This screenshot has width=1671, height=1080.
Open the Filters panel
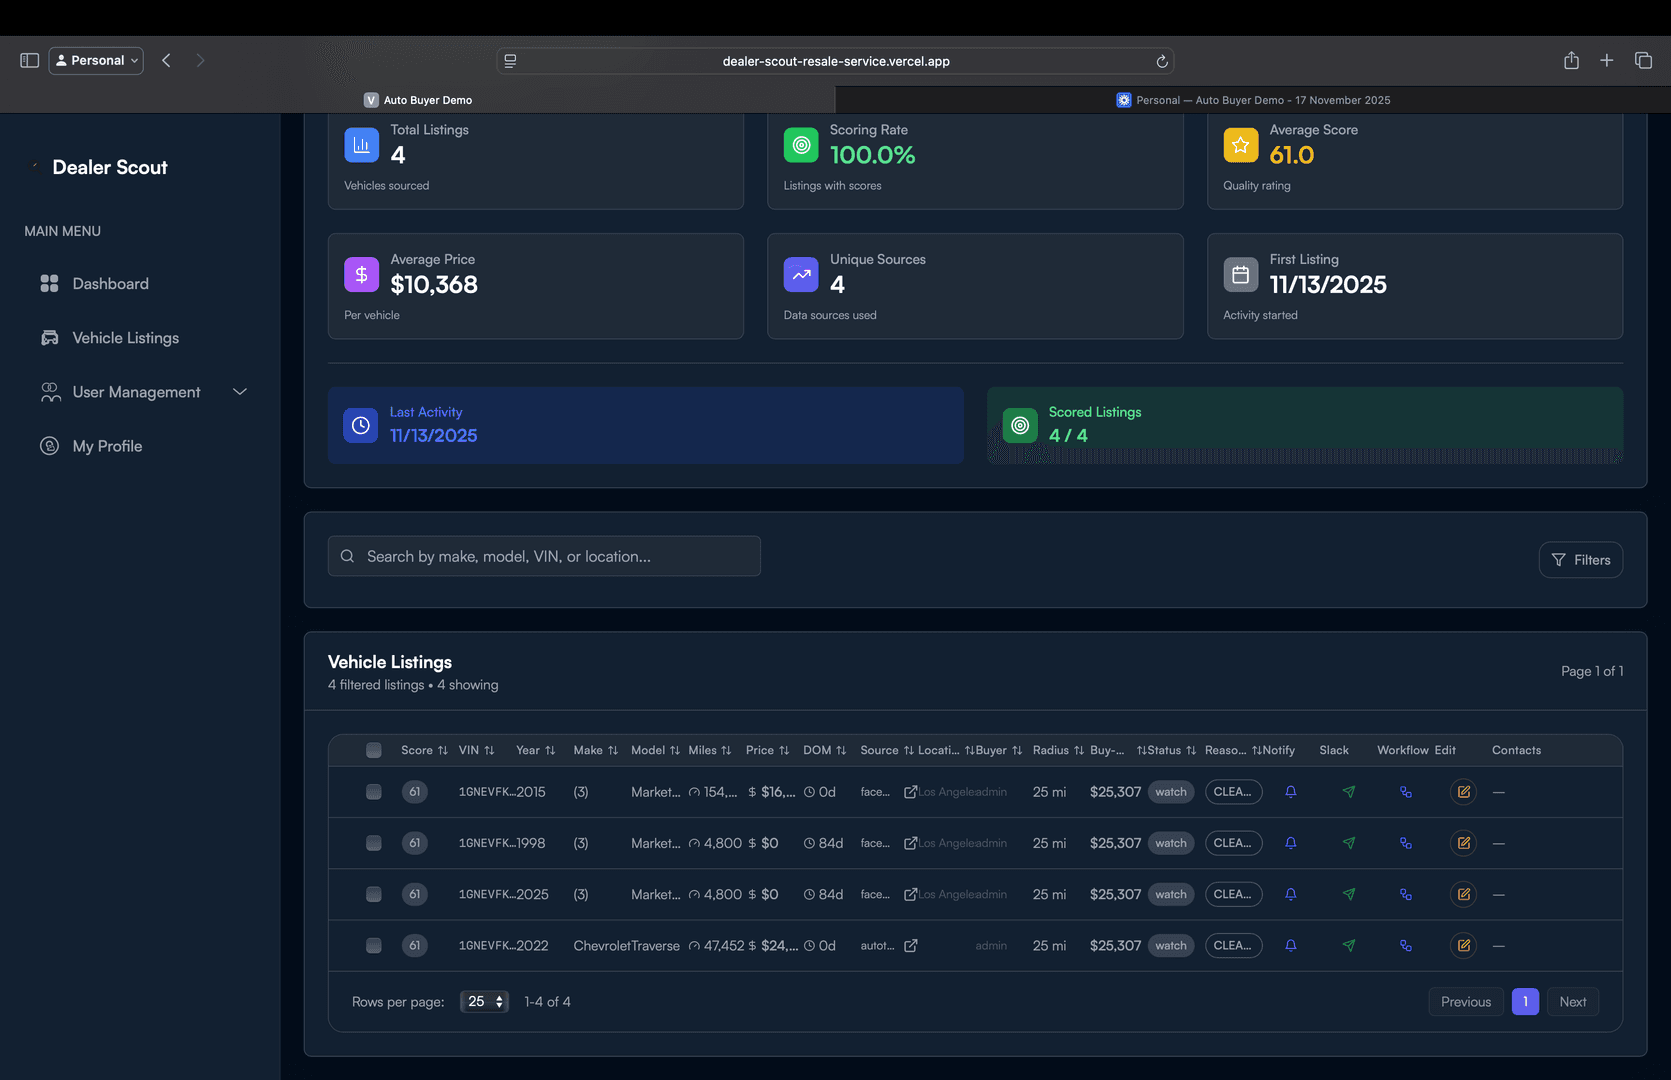pyautogui.click(x=1580, y=560)
